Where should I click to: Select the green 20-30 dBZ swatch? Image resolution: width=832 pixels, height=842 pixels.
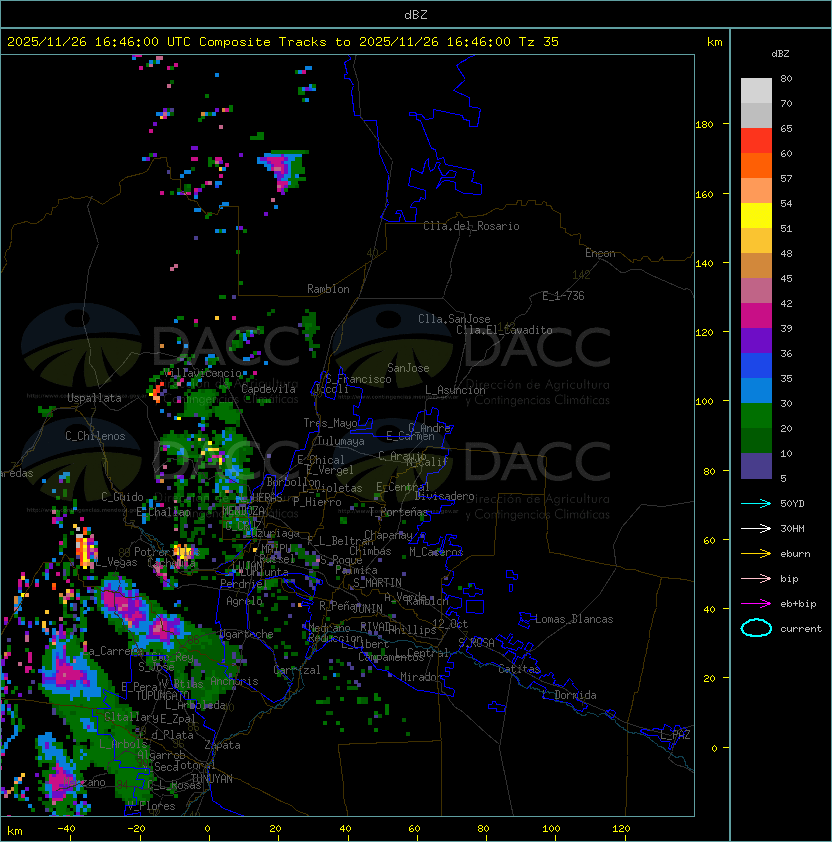[x=756, y=416]
